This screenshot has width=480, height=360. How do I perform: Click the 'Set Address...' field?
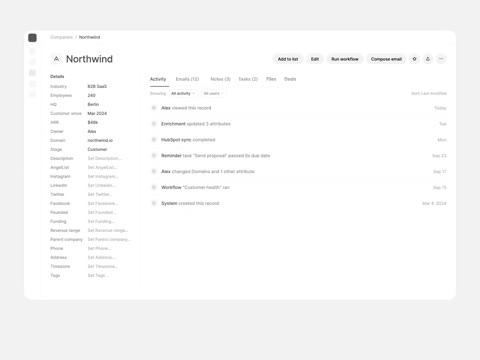[102, 257]
